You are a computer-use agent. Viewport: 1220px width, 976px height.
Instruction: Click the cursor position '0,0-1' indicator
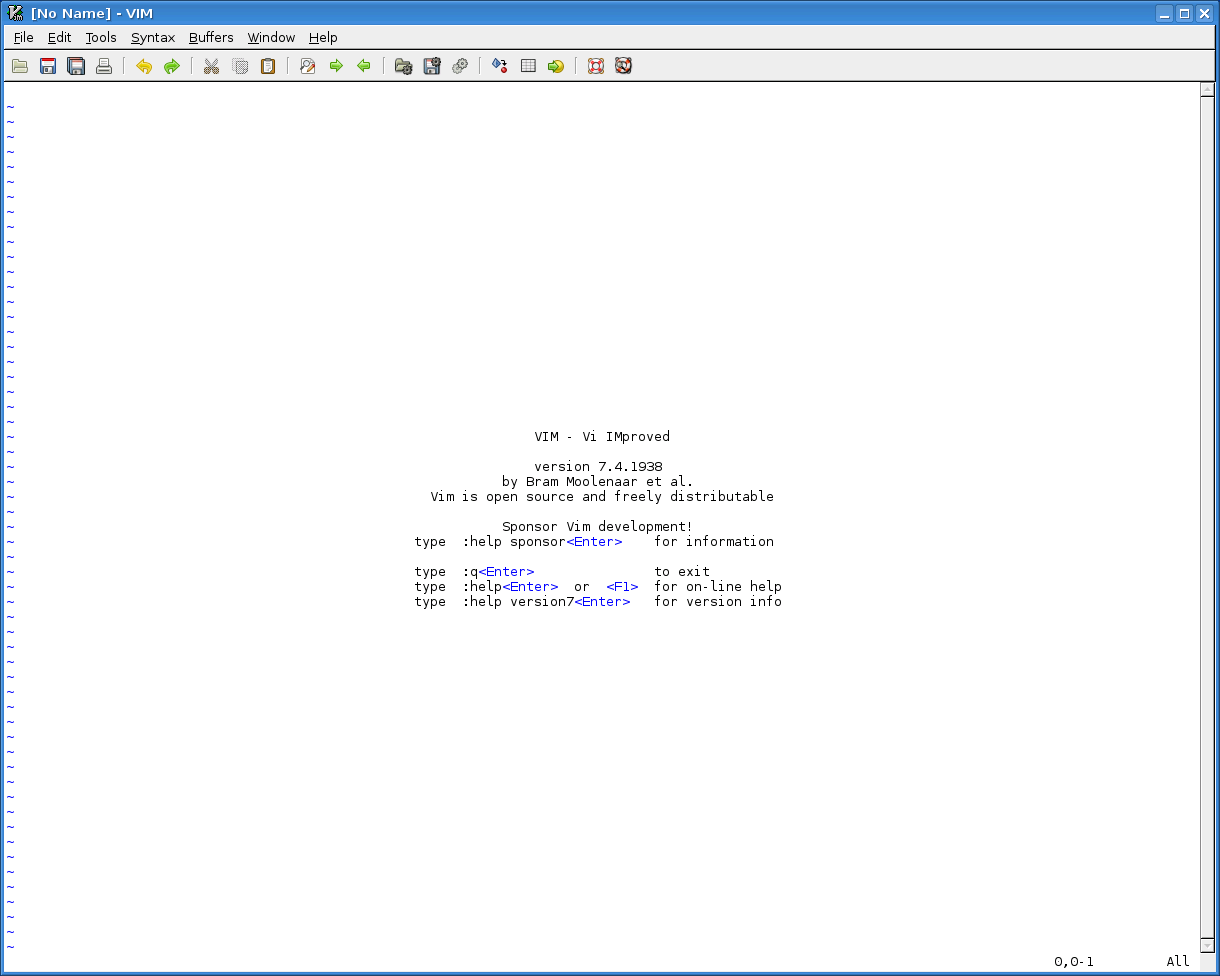(1074, 962)
